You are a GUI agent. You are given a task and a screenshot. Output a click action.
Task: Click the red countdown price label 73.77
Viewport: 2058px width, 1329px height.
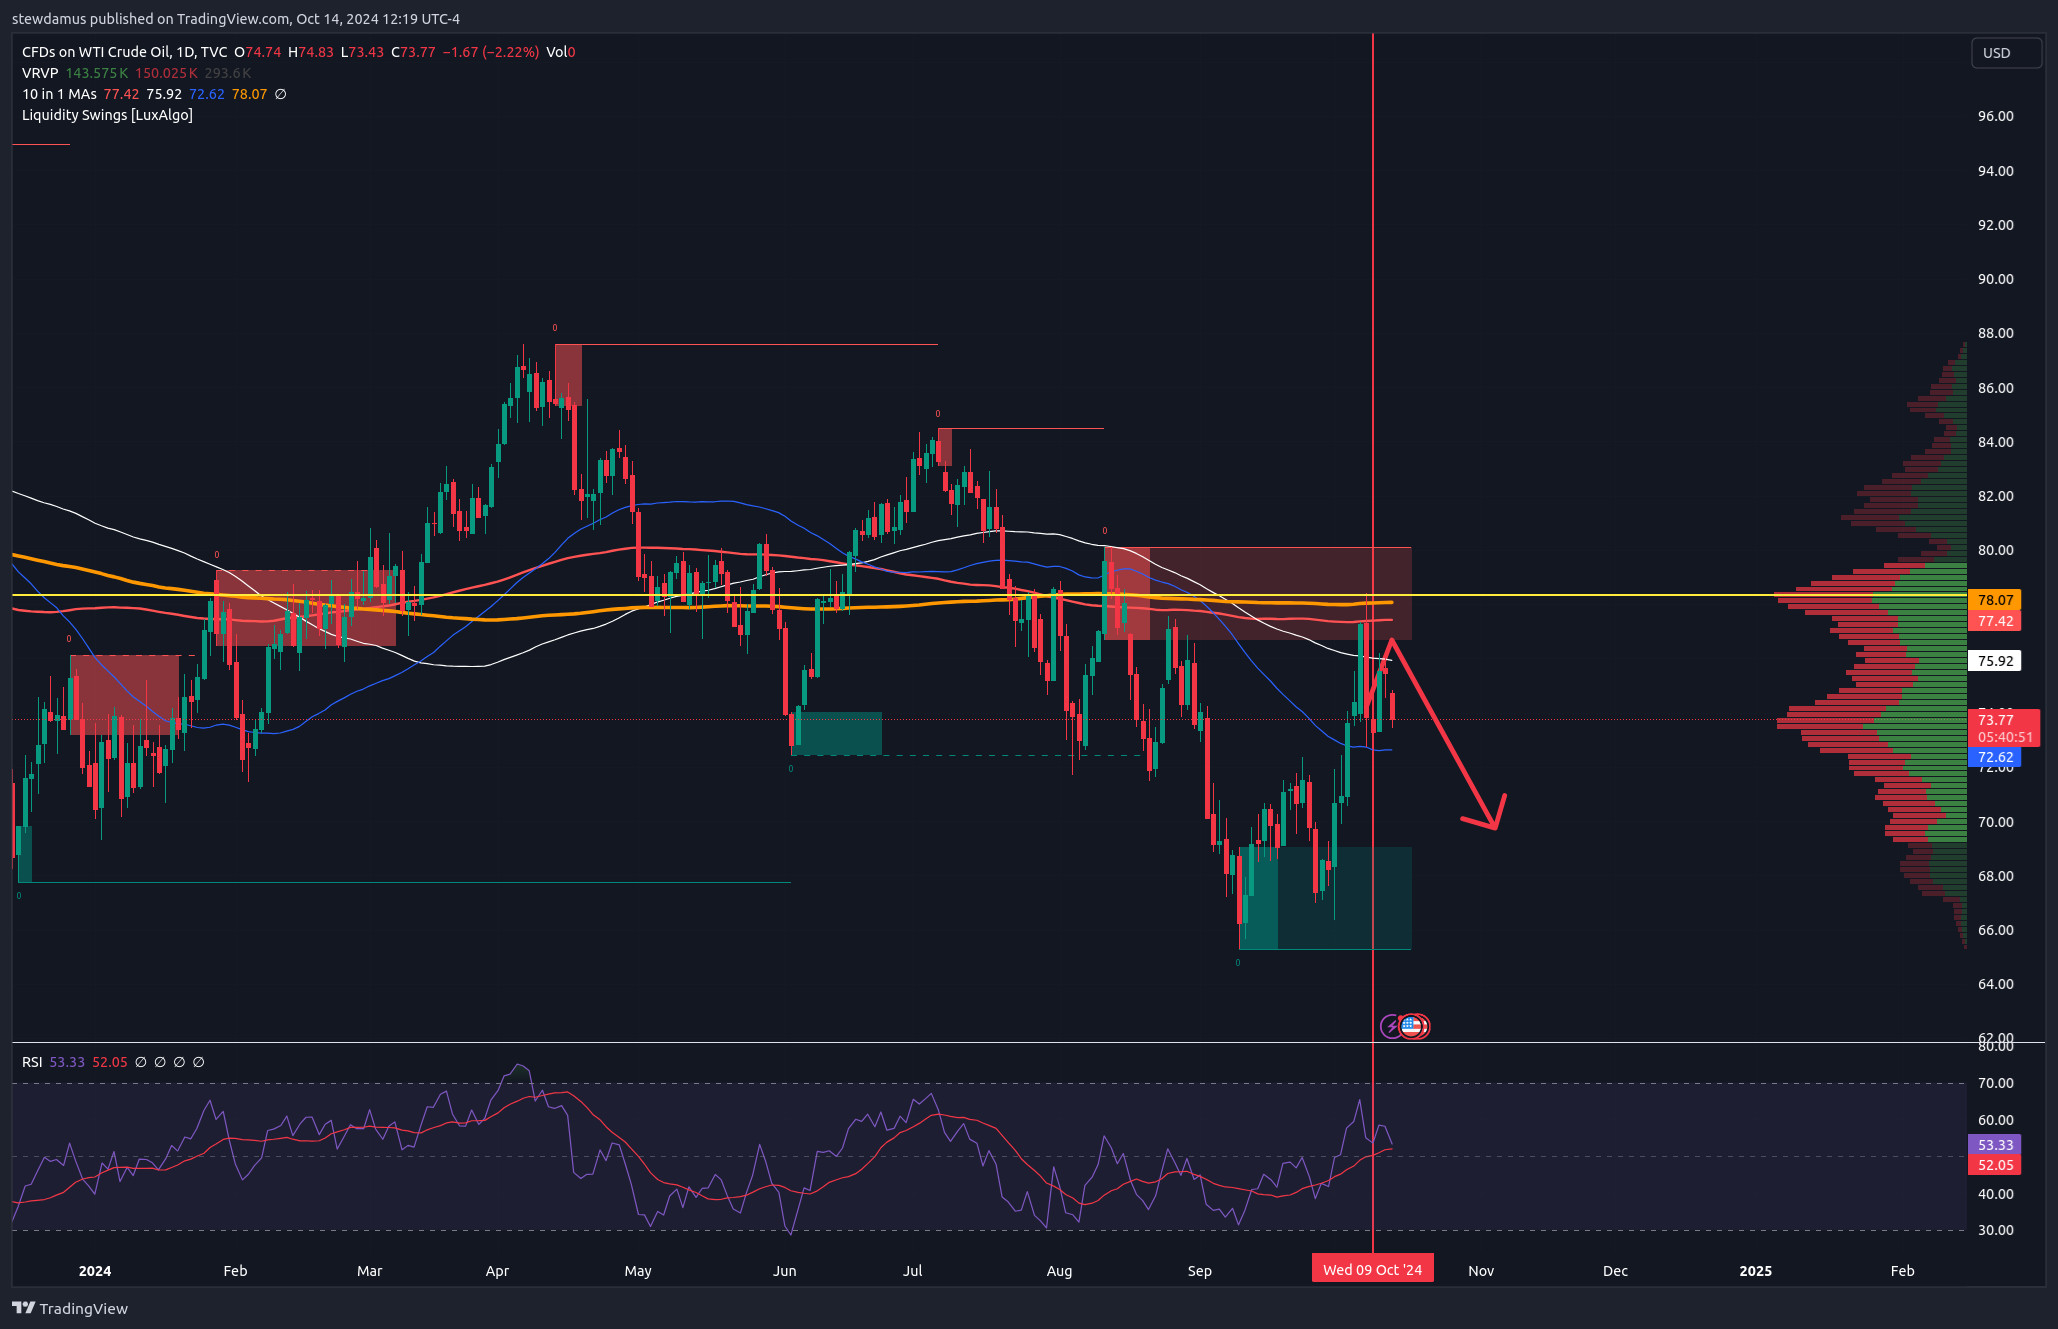pos(2003,728)
